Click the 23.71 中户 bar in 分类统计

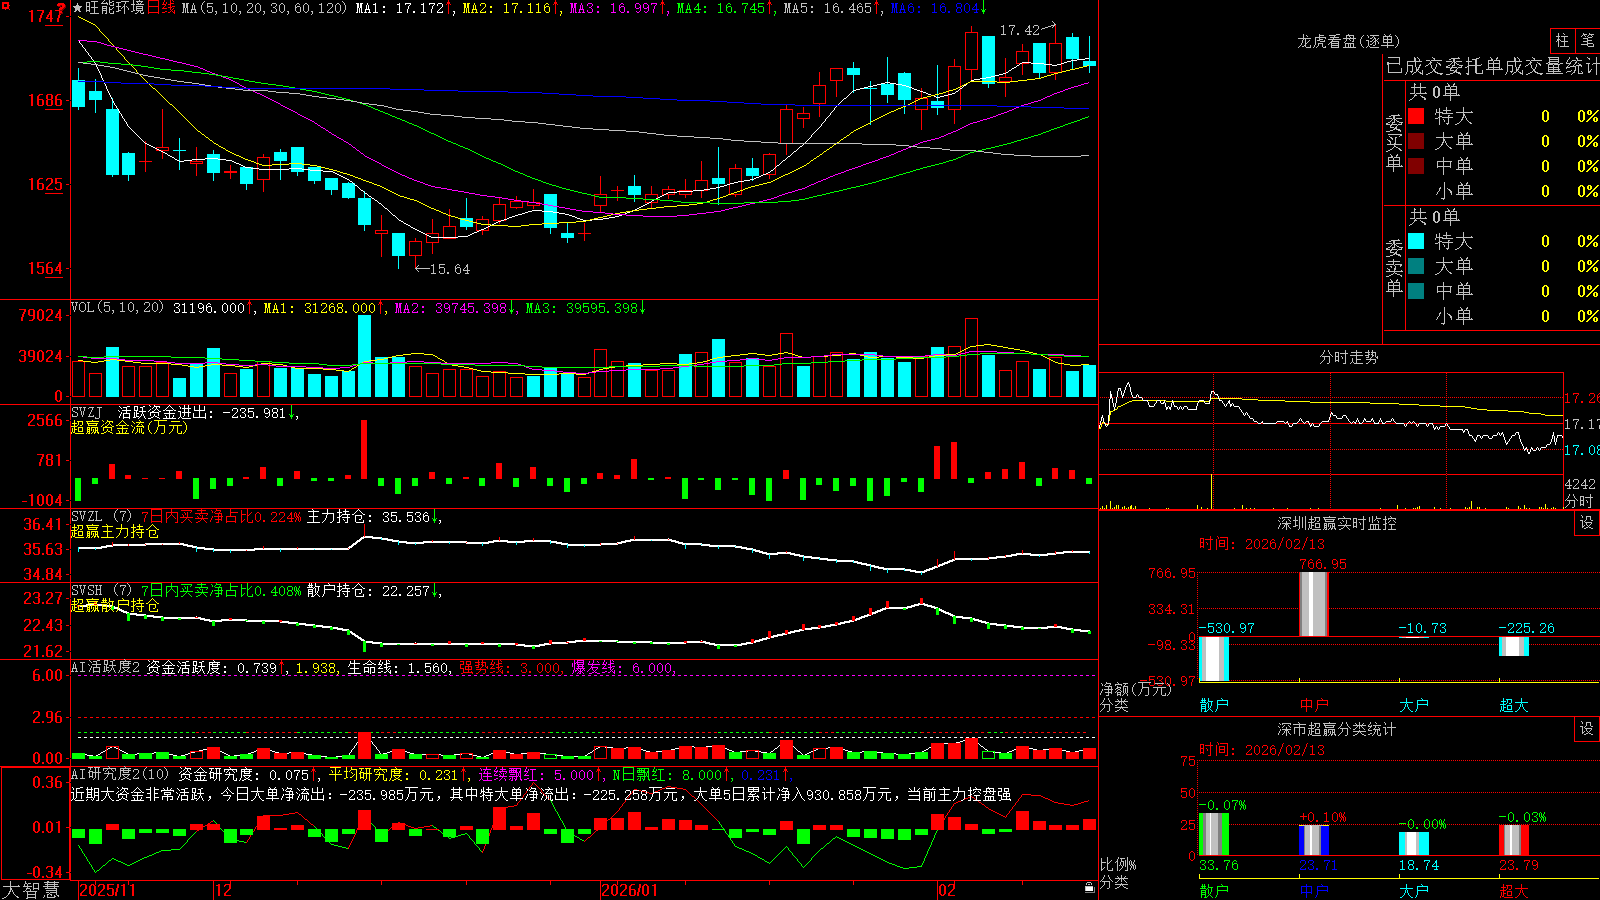pos(1314,840)
